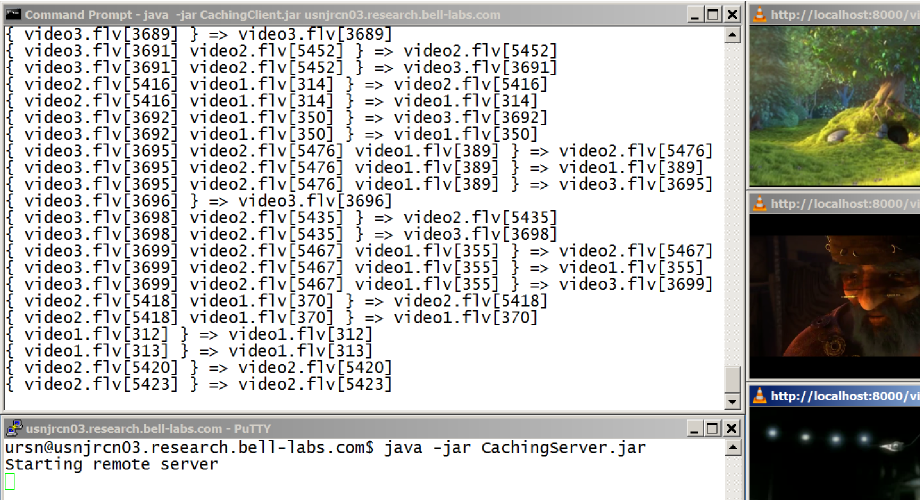Minimize the PuTTY window

click(694, 428)
